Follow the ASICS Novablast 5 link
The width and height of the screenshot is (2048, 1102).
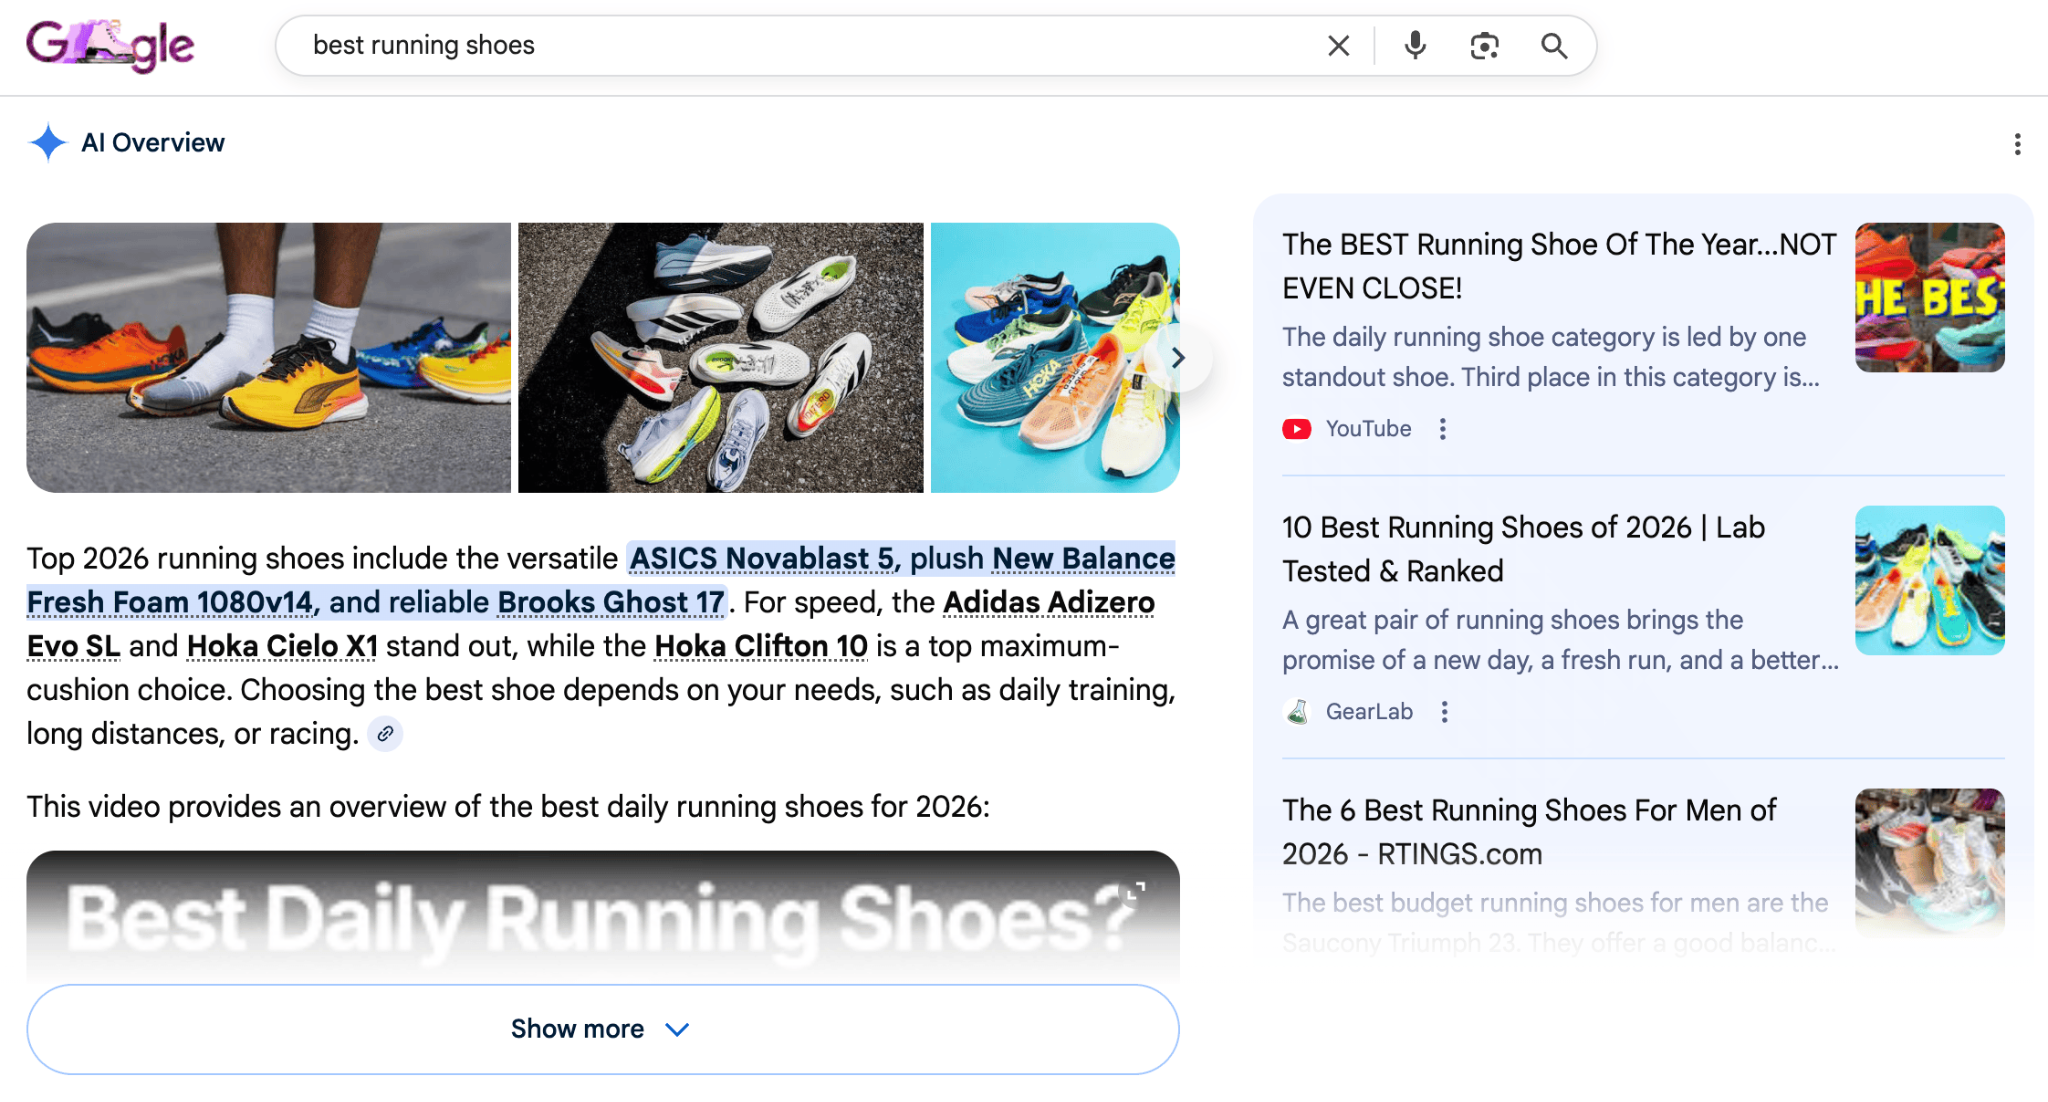(x=762, y=558)
